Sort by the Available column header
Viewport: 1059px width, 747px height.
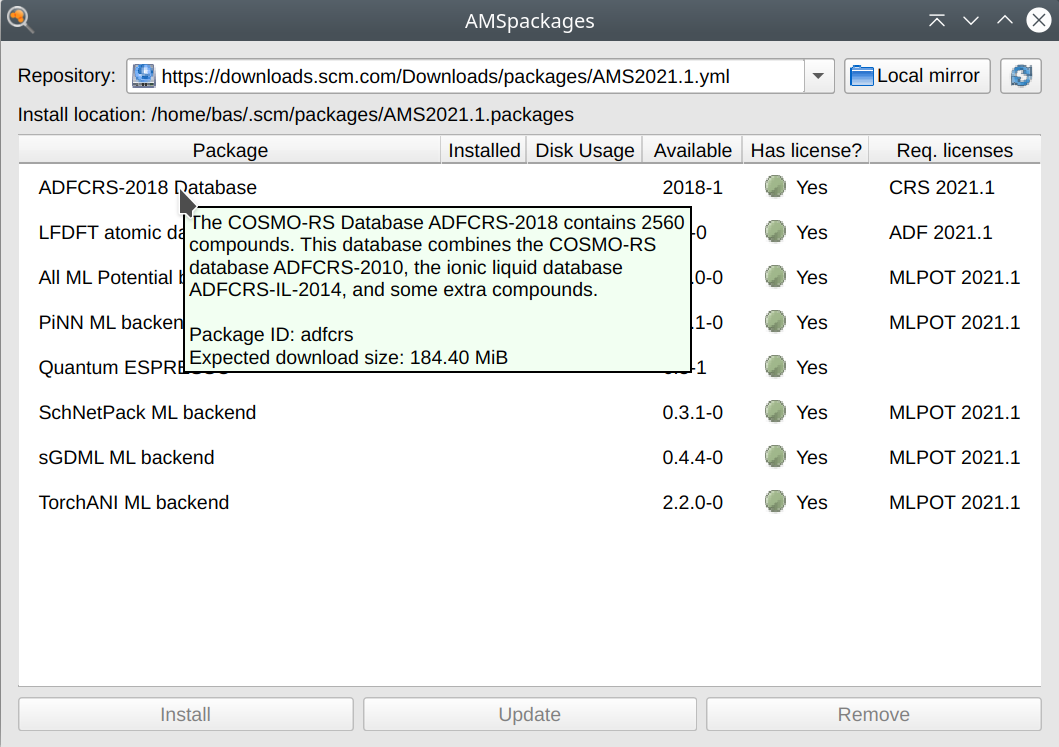coord(692,150)
